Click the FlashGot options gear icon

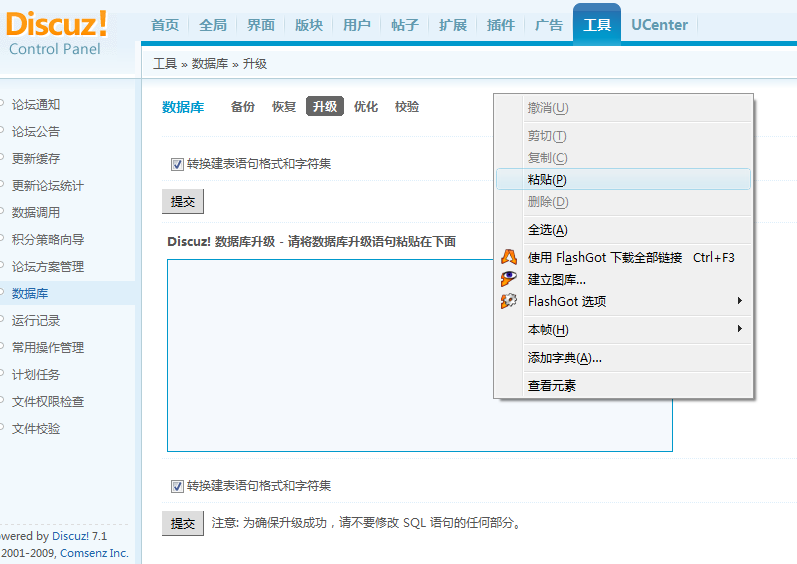click(509, 301)
